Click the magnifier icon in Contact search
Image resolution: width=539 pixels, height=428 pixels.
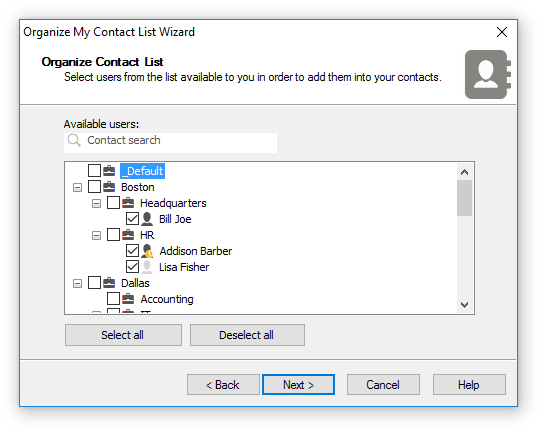coord(74,140)
